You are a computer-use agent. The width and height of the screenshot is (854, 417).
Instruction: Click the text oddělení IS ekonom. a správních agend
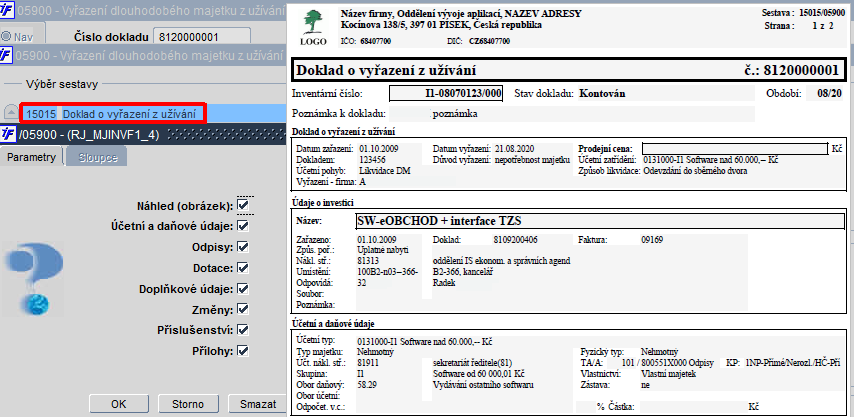coord(502,261)
